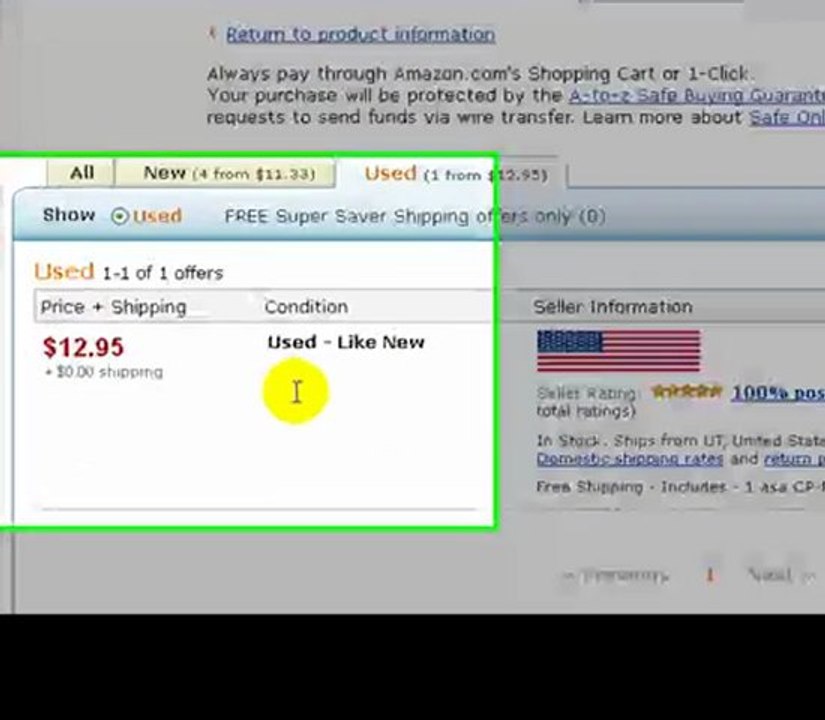
Task: Click the In Stock ships from UT text
Action: 681,441
